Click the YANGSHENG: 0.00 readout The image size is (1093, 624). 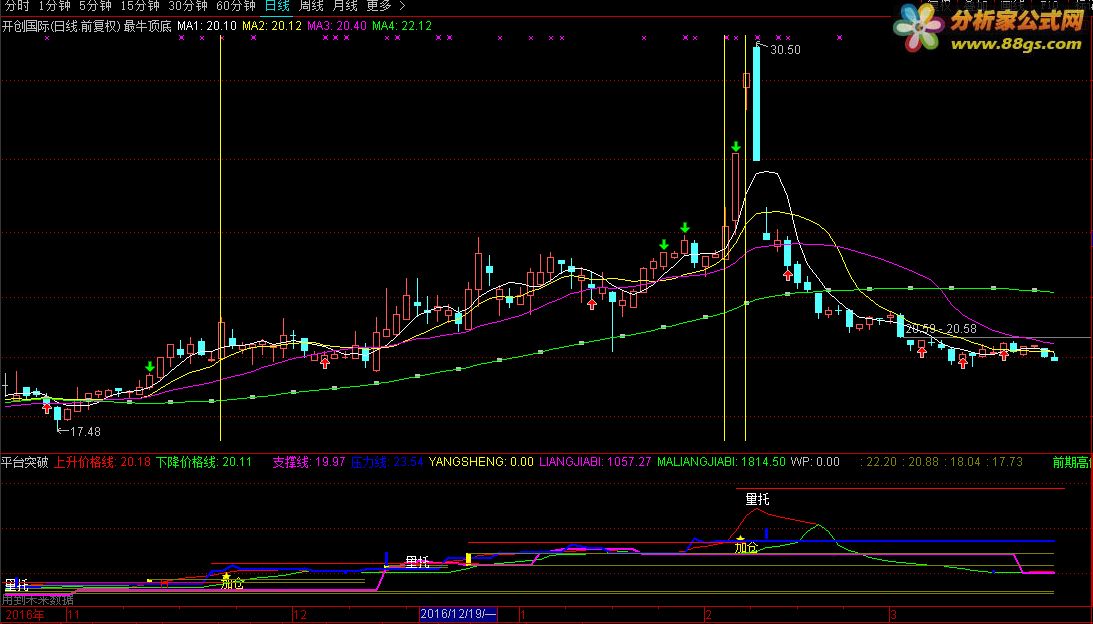click(481, 462)
